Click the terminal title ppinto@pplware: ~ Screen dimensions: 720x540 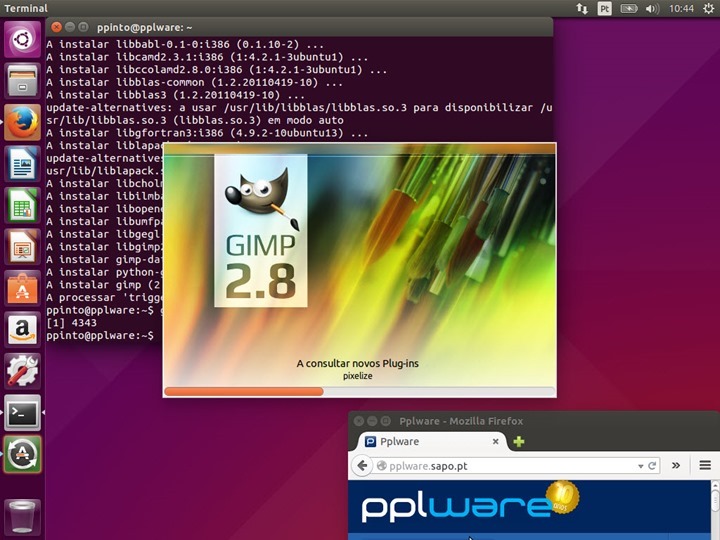point(145,28)
